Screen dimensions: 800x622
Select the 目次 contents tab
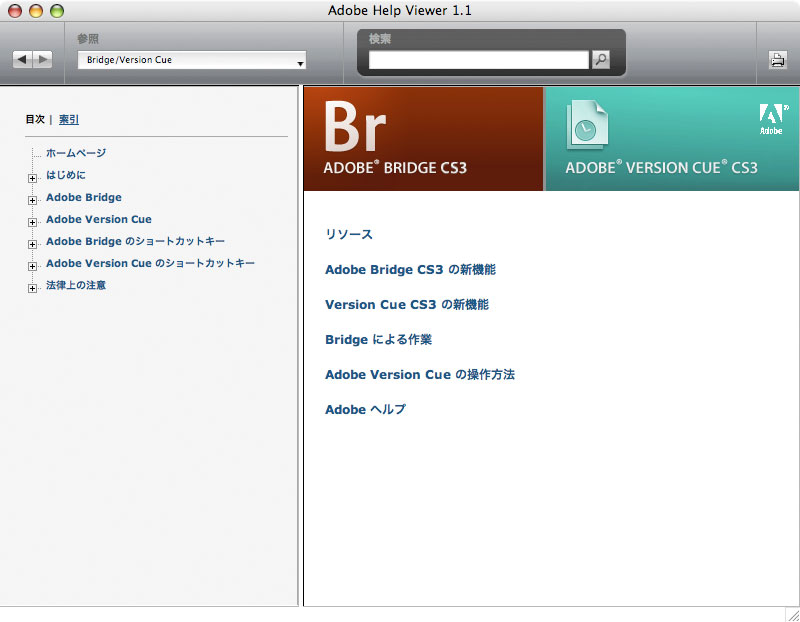(35, 119)
